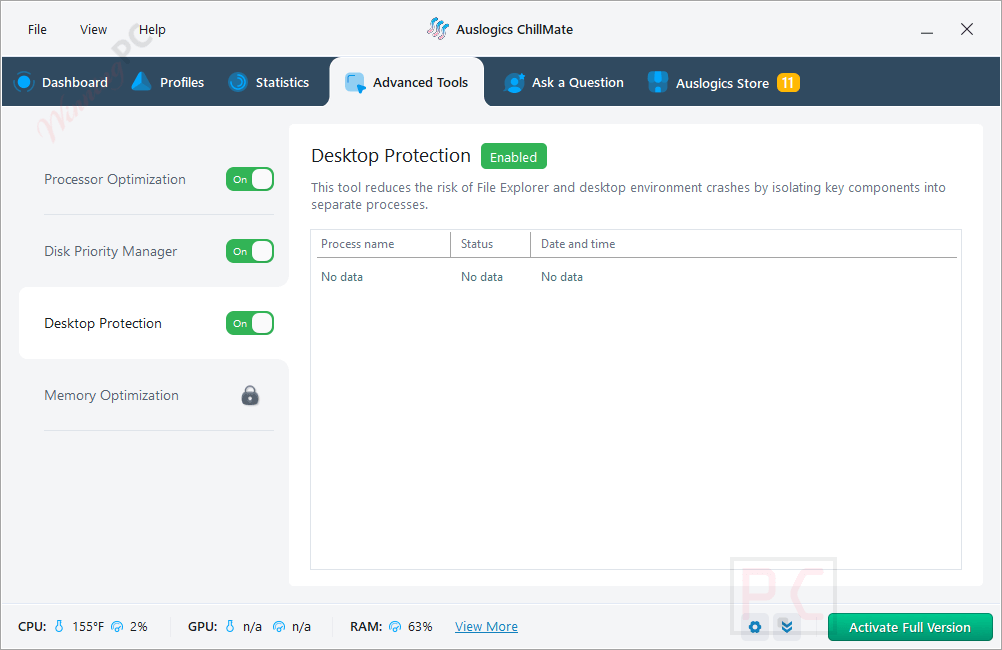
Task: Click the RAM usage gauge icon
Action: click(x=395, y=626)
